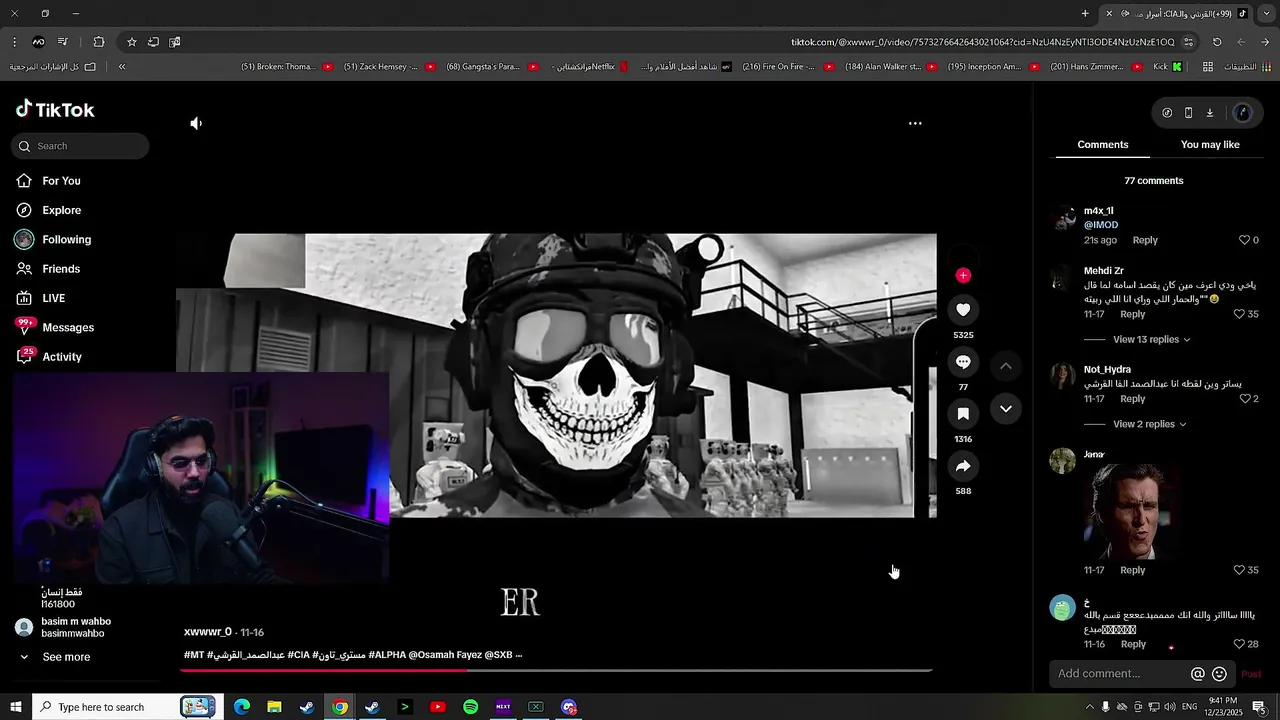Like Jana's comment heart icon

pos(1238,570)
